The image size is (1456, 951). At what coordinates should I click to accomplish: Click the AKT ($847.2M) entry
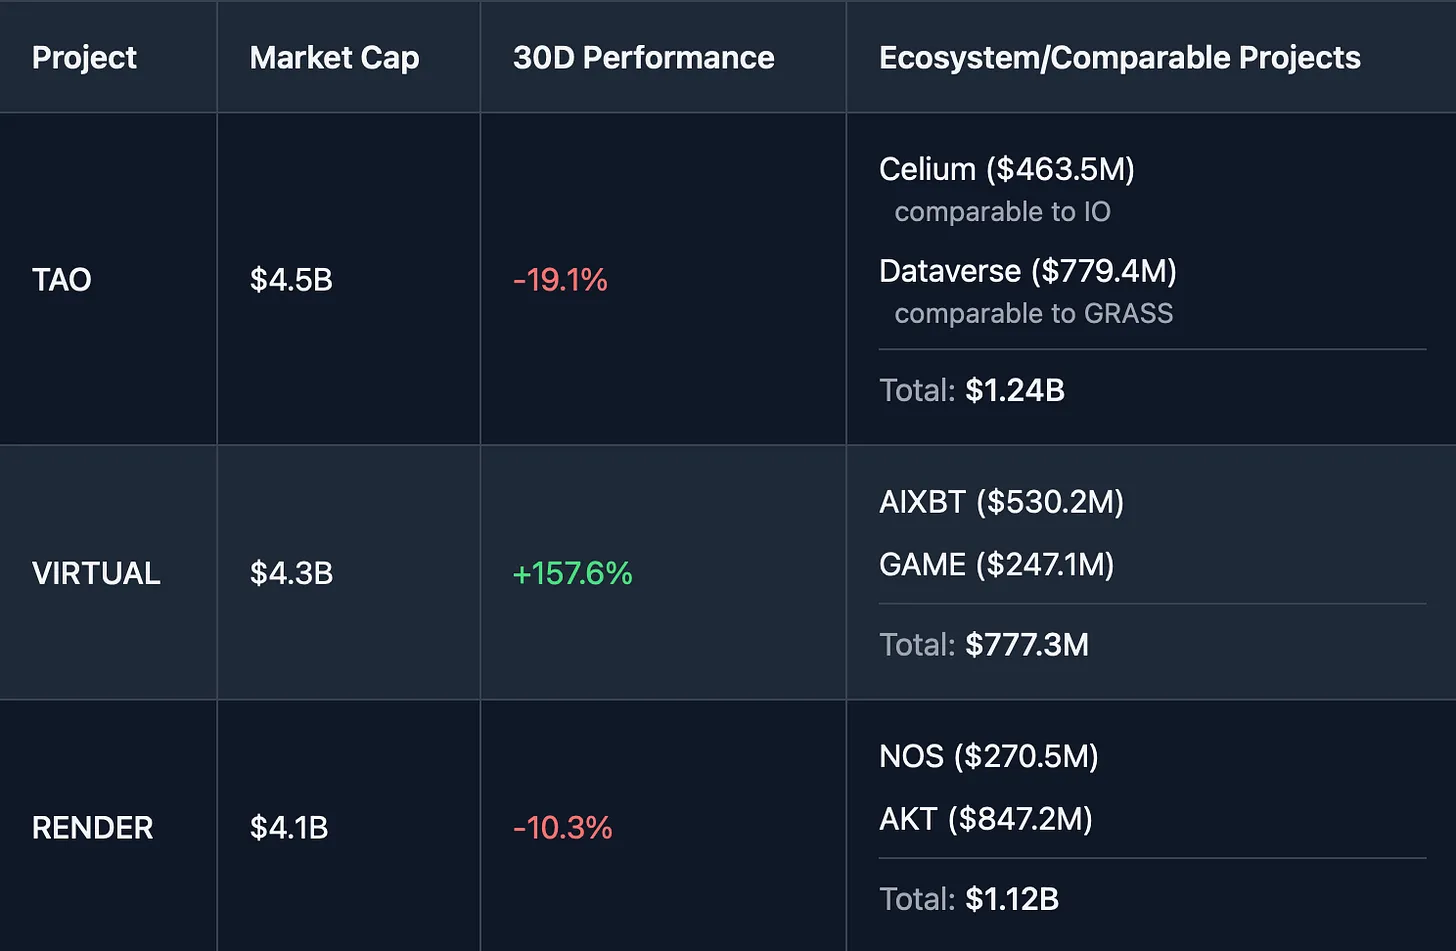pyautogui.click(x=985, y=819)
